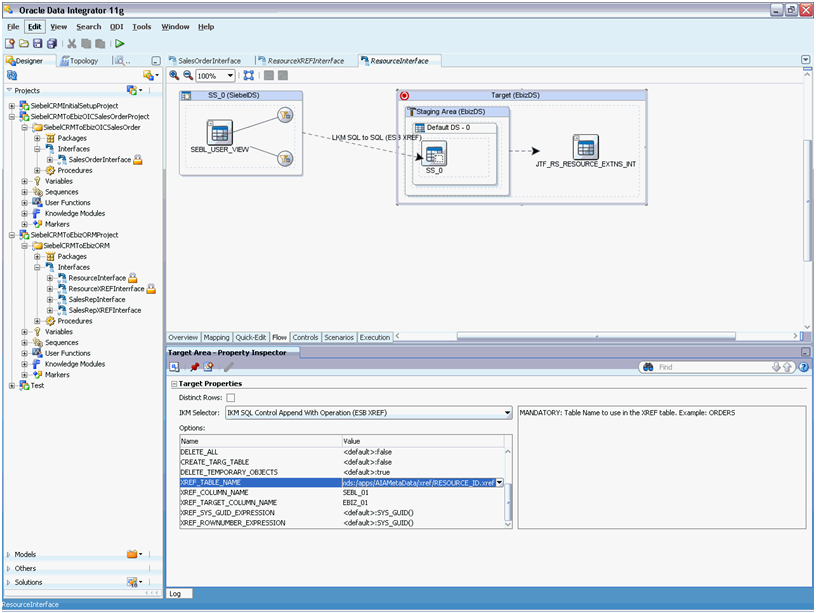This screenshot has width=816, height=613.
Task: Open the zoom percentage dropdown
Action: pos(232,76)
